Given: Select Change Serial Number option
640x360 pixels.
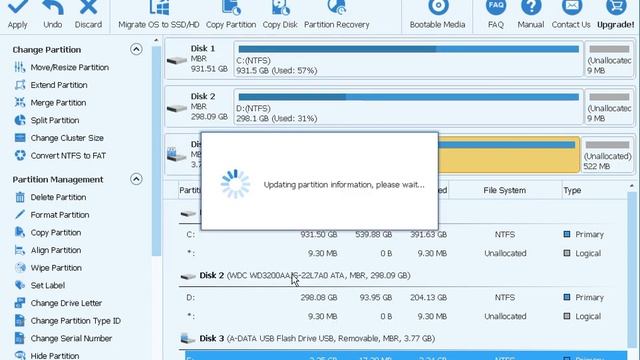Looking at the screenshot, I should click(63, 338).
